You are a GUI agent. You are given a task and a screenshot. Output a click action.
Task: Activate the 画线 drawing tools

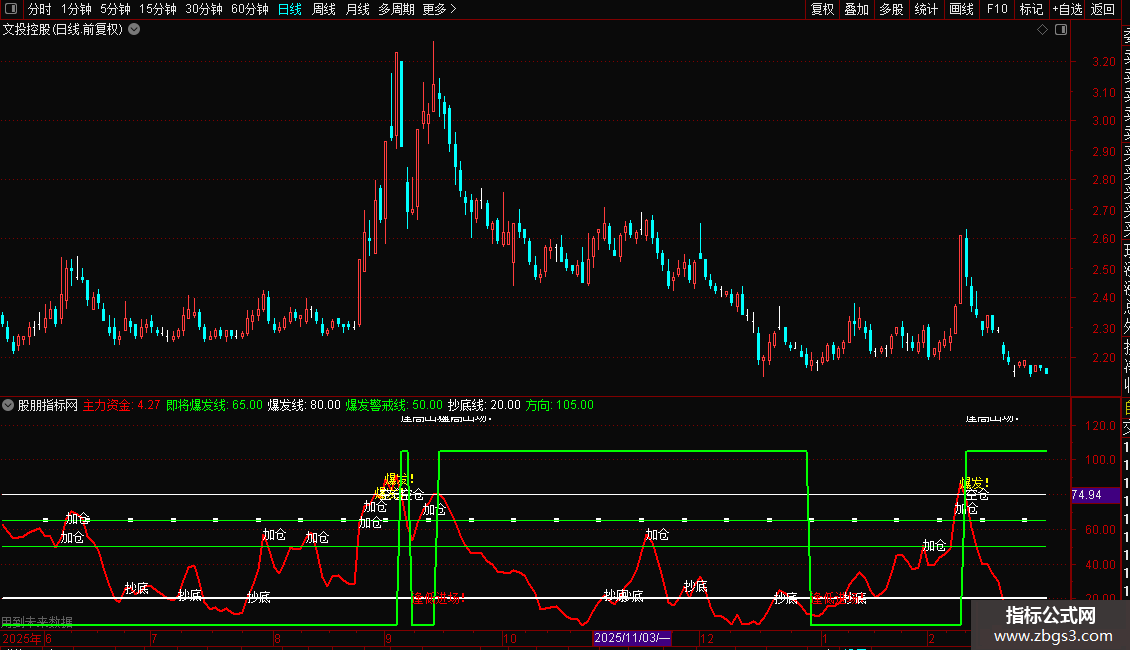(x=961, y=9)
